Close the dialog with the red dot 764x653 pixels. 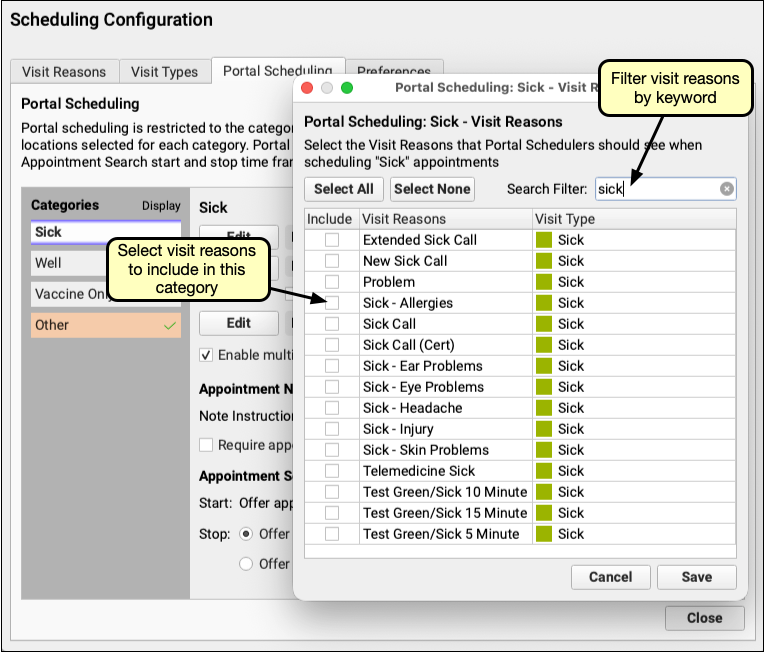[308, 88]
